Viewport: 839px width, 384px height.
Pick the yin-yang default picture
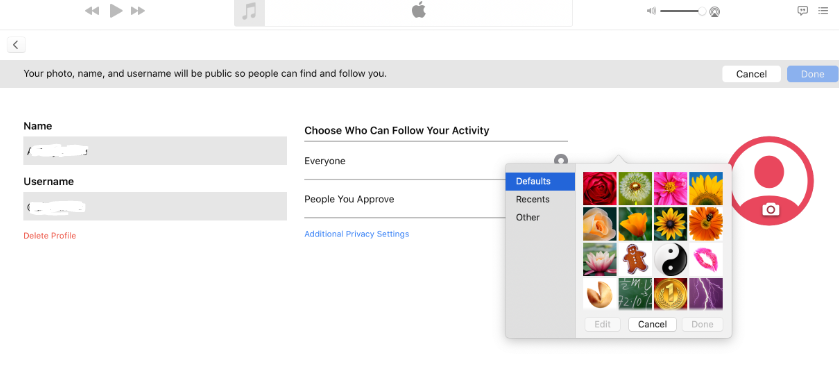[x=670, y=259]
